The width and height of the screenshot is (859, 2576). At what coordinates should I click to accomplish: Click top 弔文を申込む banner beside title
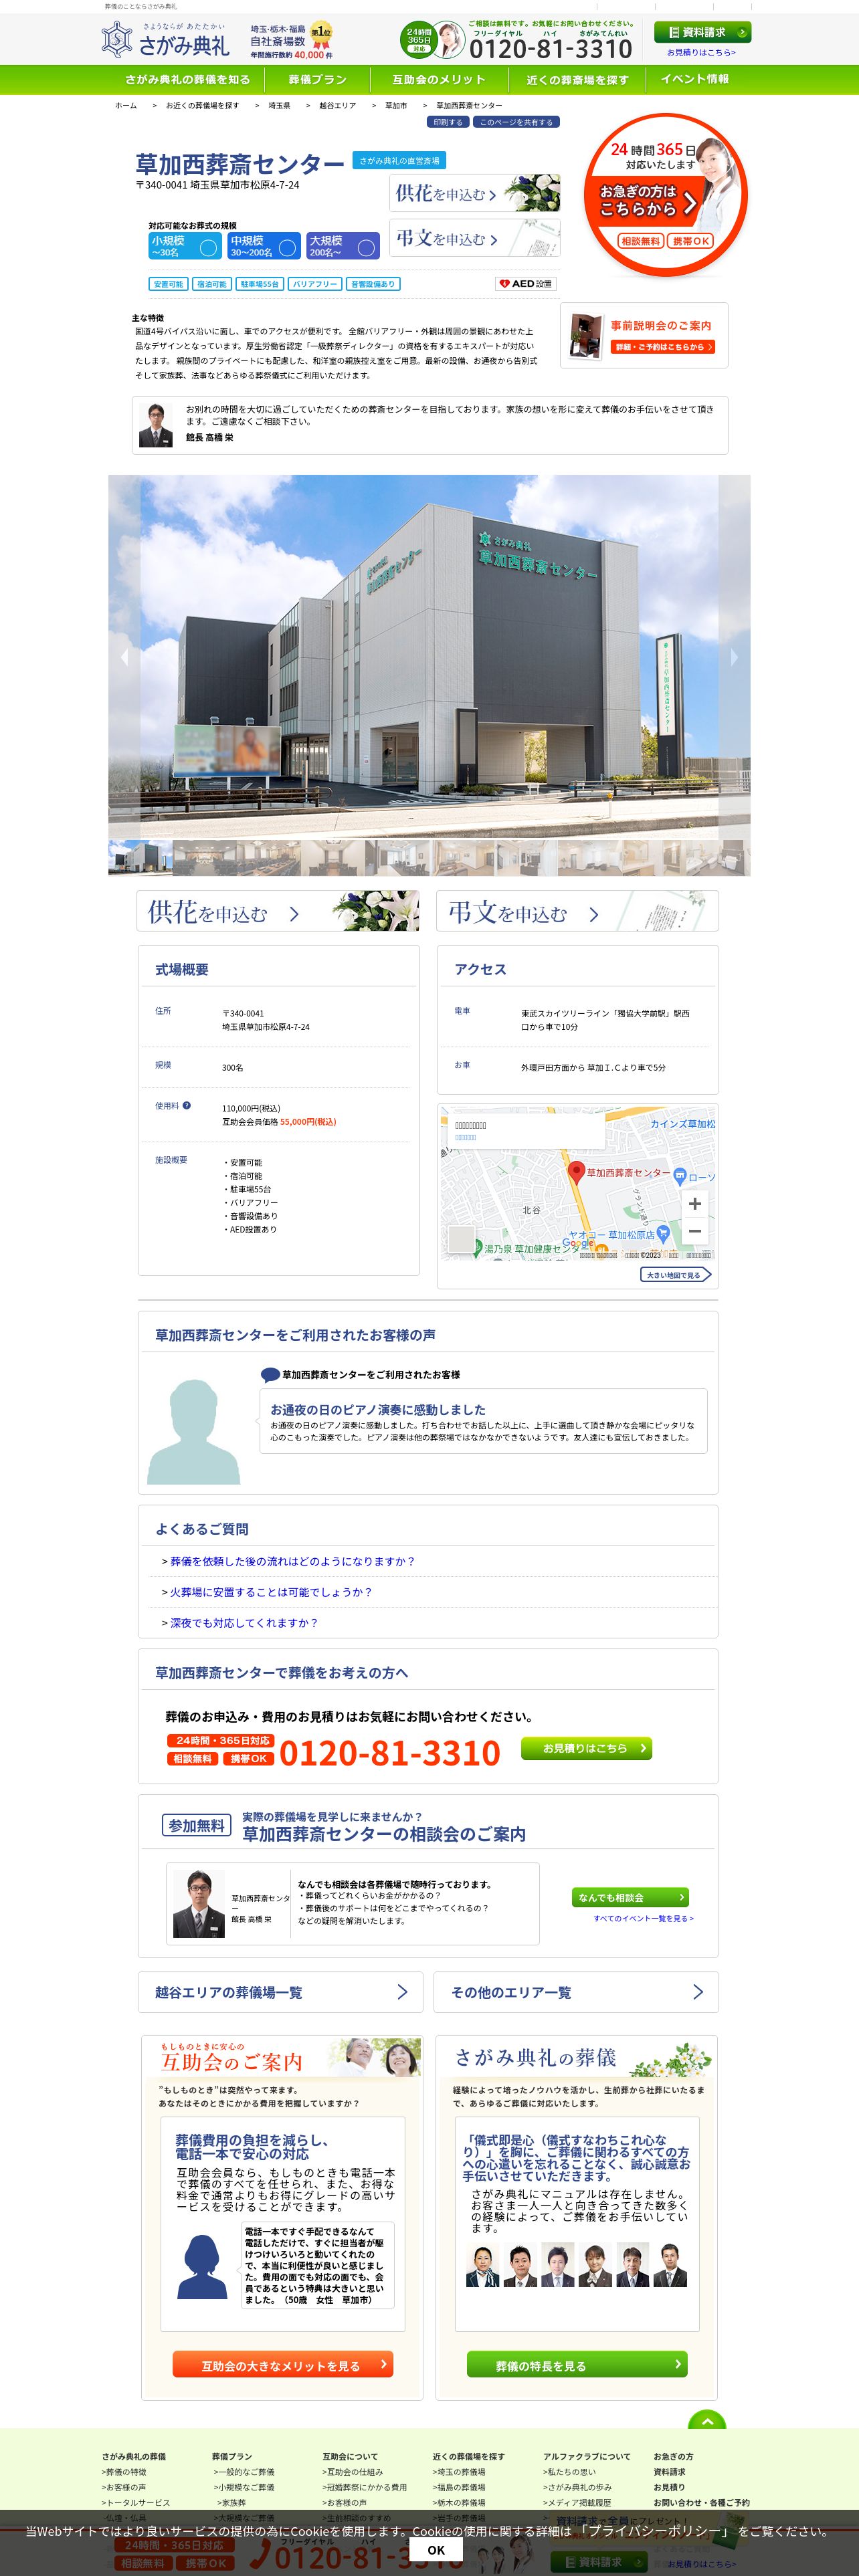[x=475, y=238]
